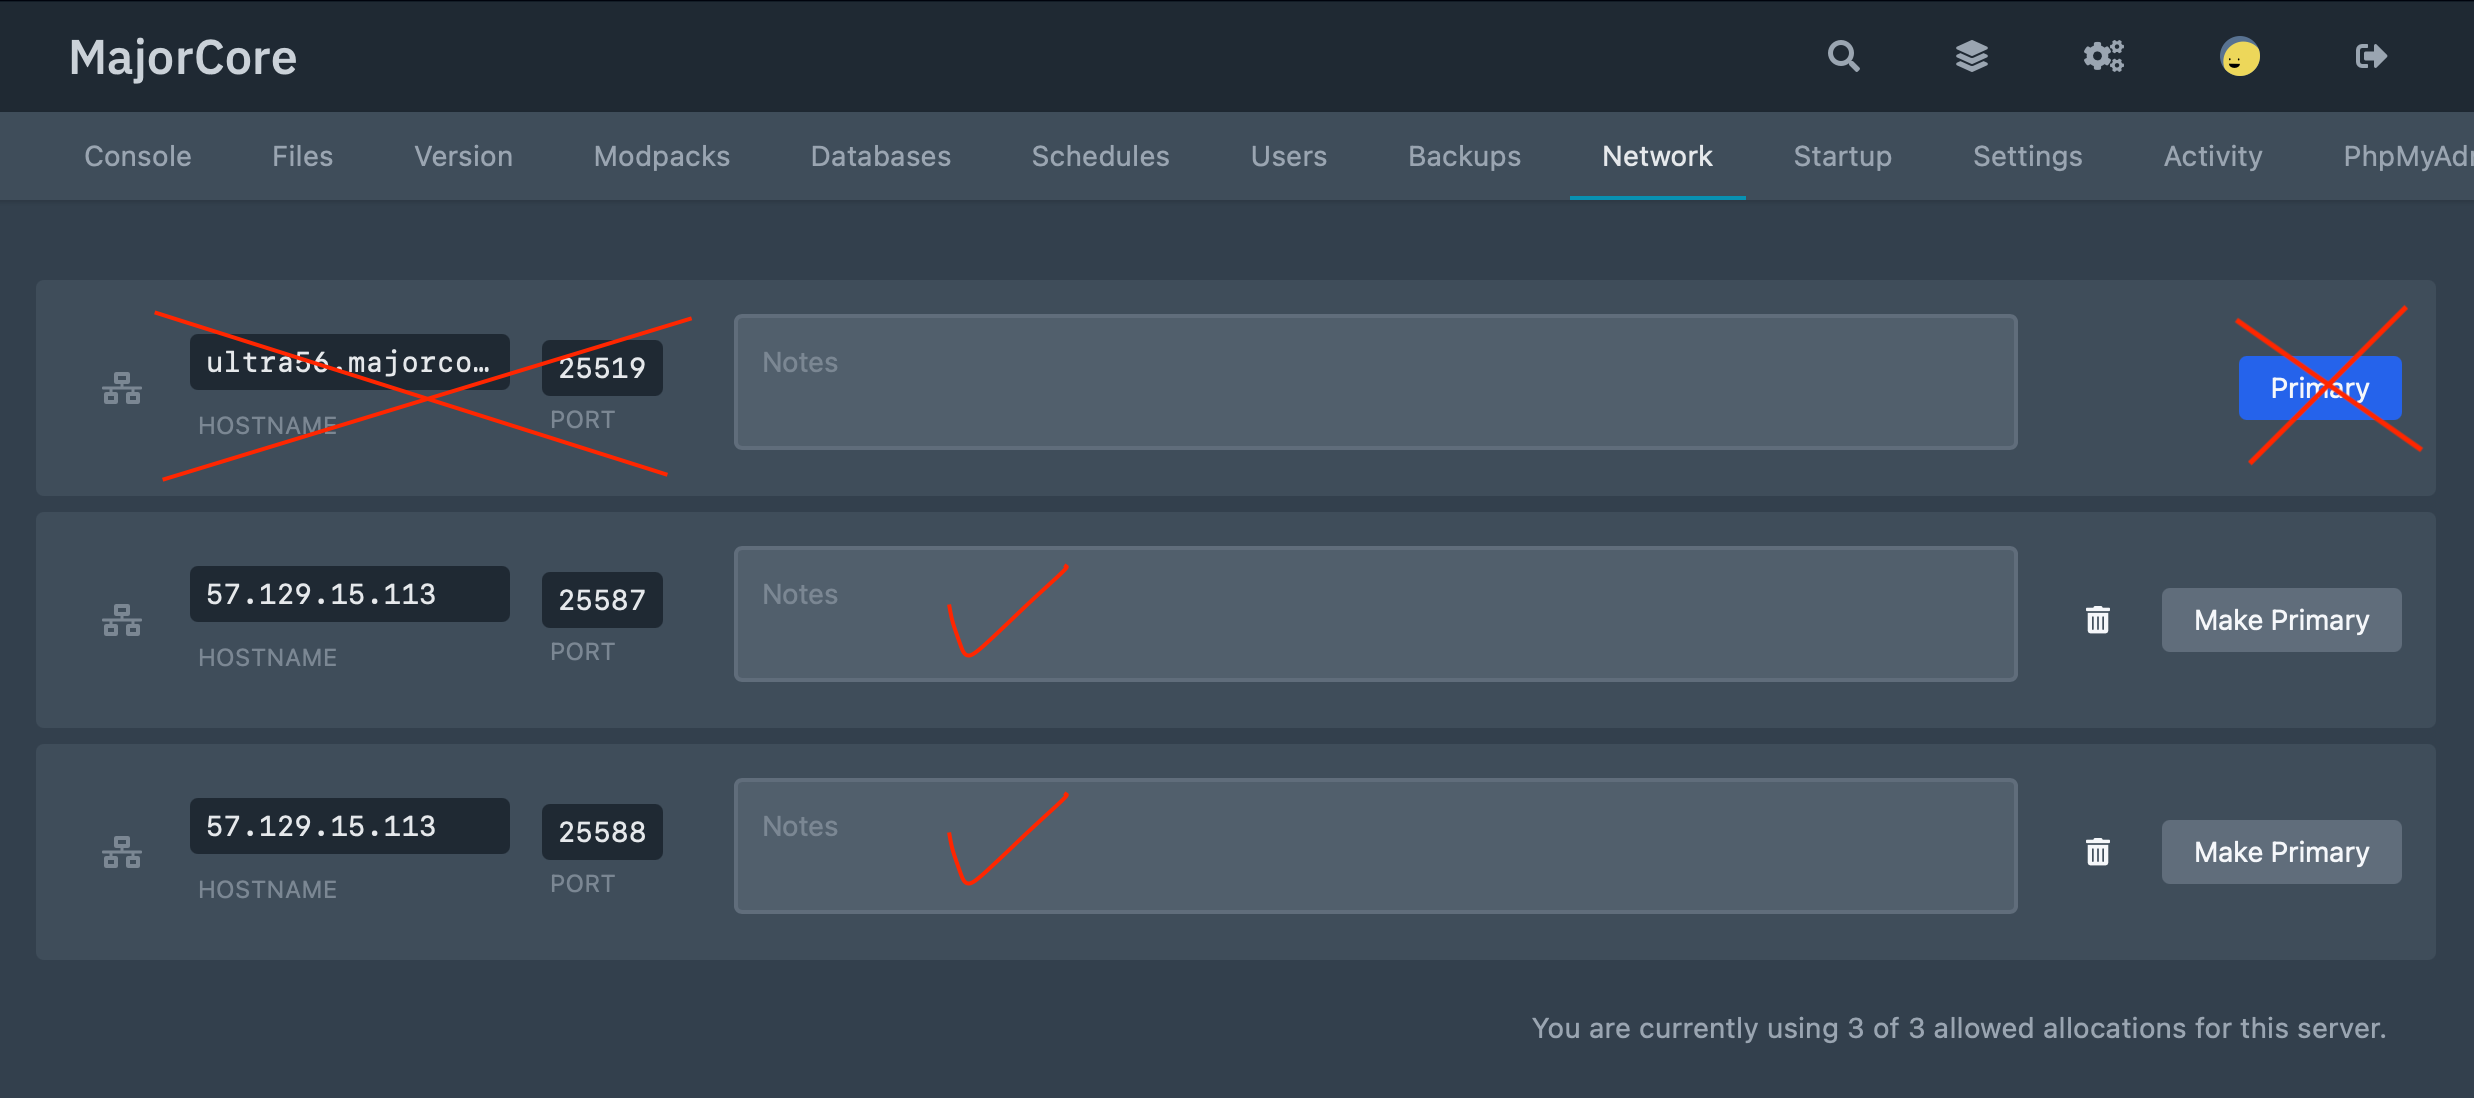The width and height of the screenshot is (2474, 1098).
Task: Go to the Startup tab
Action: click(1842, 156)
